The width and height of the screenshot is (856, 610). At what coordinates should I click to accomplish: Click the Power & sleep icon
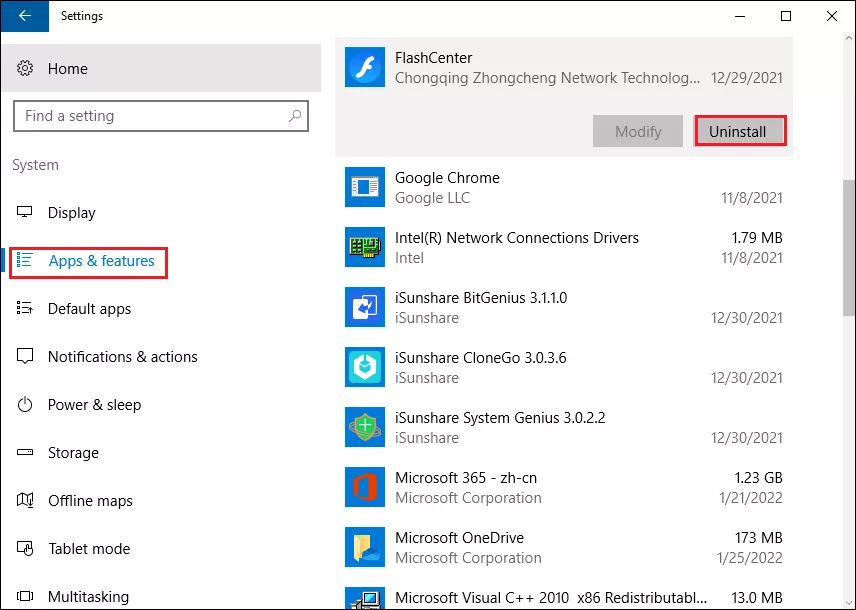[x=25, y=405]
